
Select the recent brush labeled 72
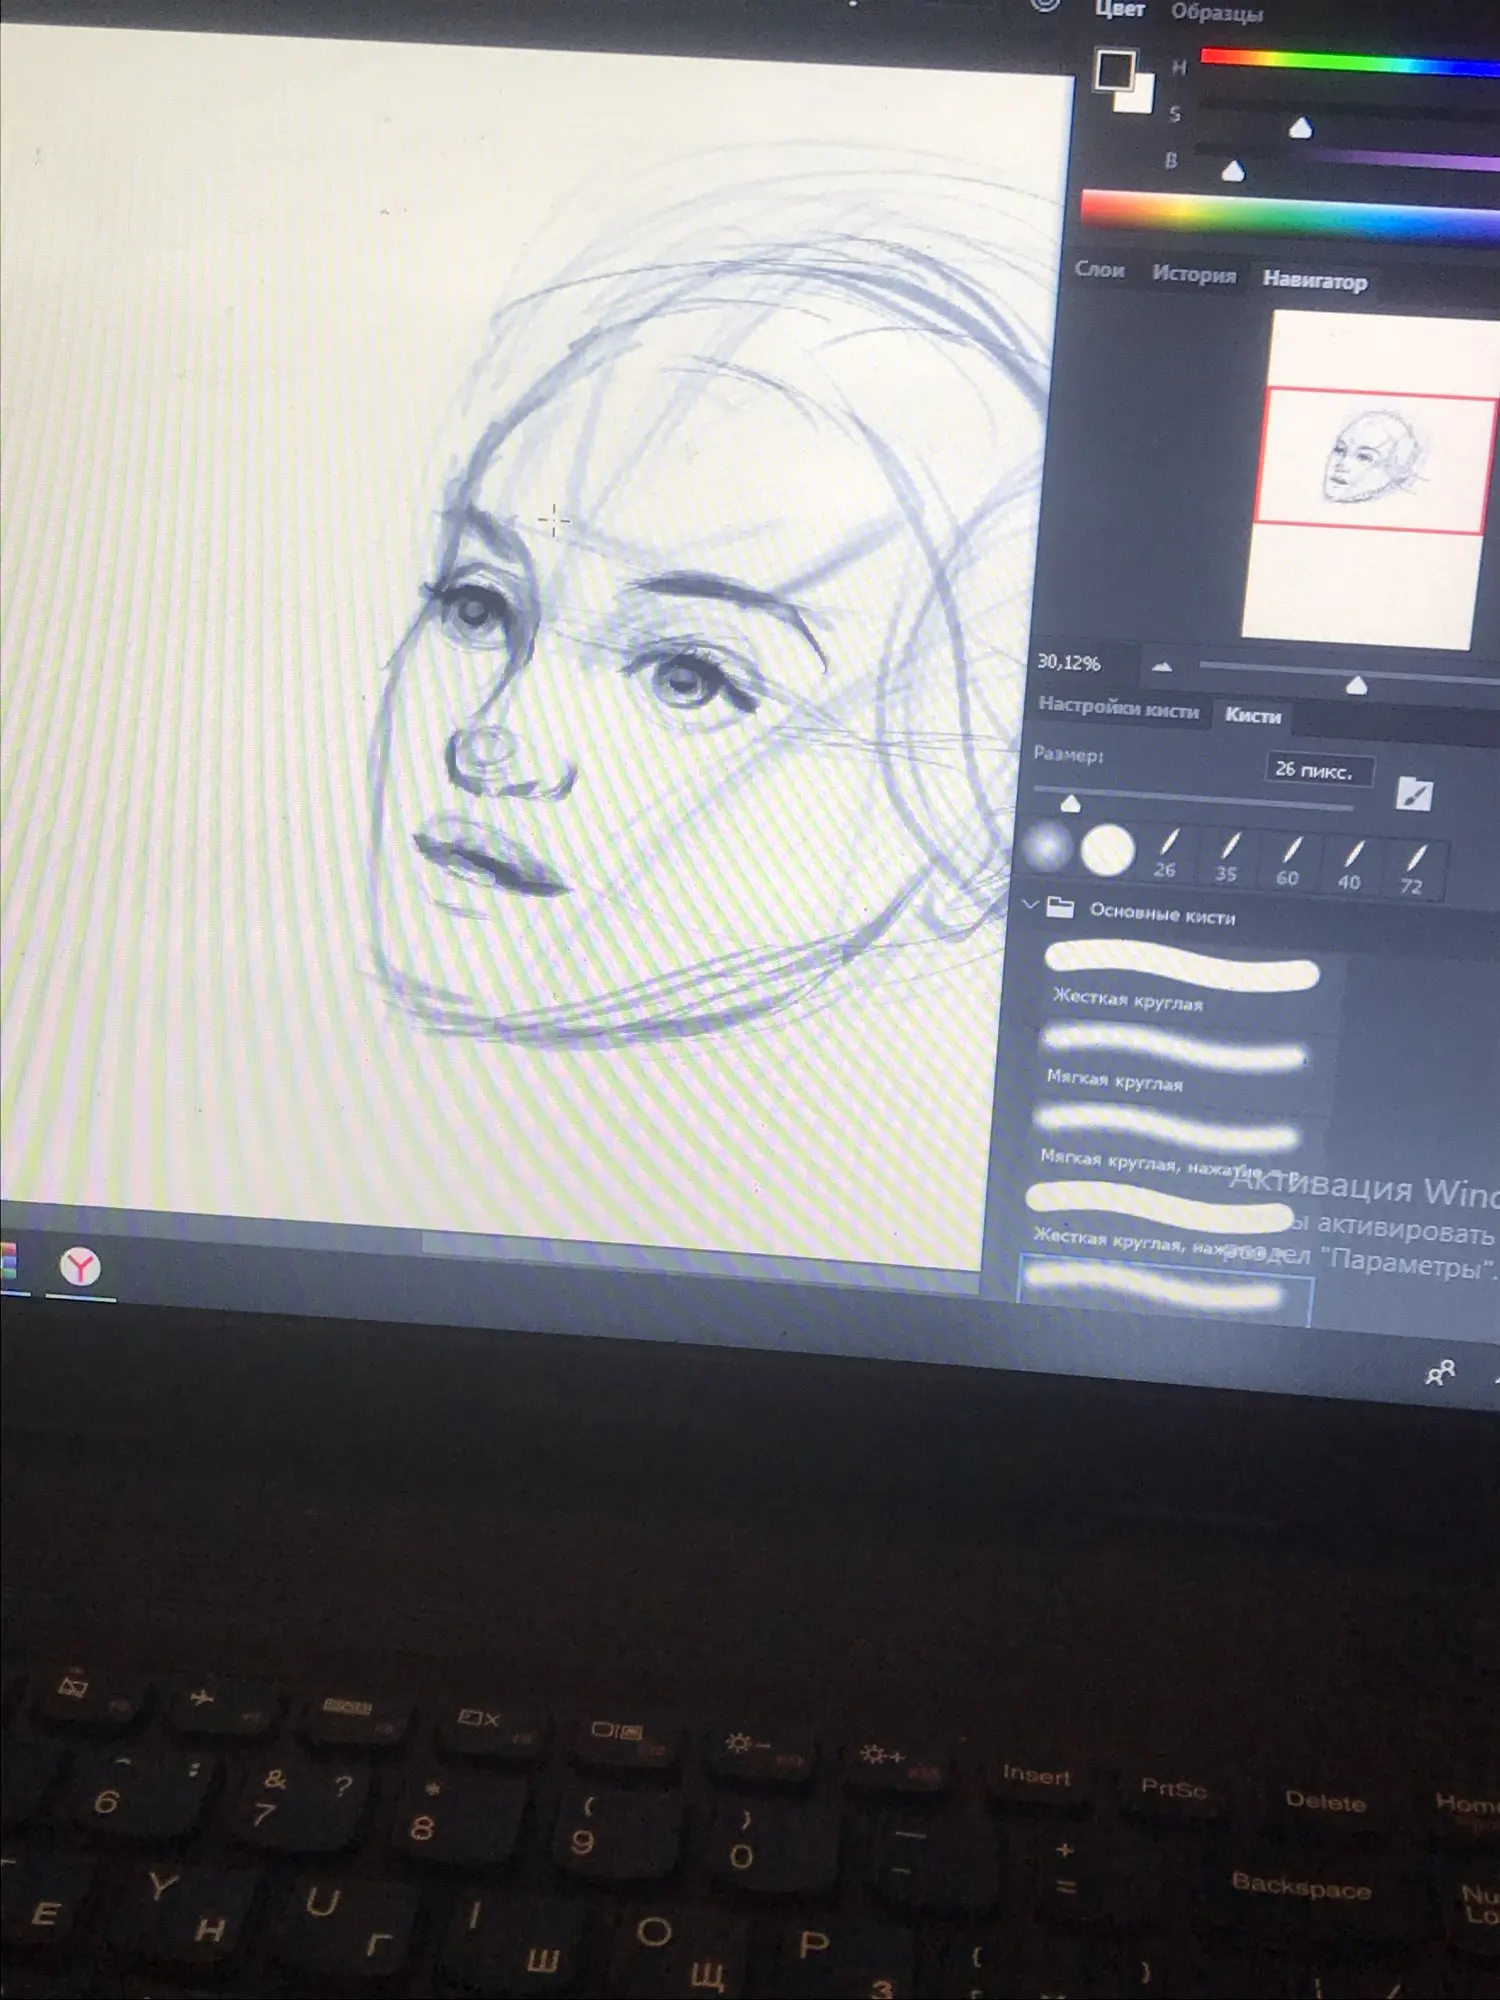tap(1413, 871)
